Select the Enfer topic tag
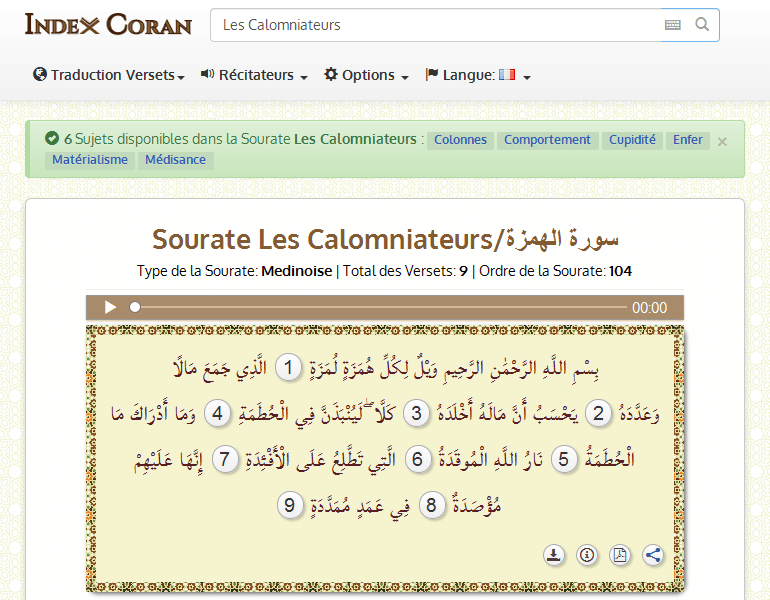The height and width of the screenshot is (600, 770). (x=687, y=140)
